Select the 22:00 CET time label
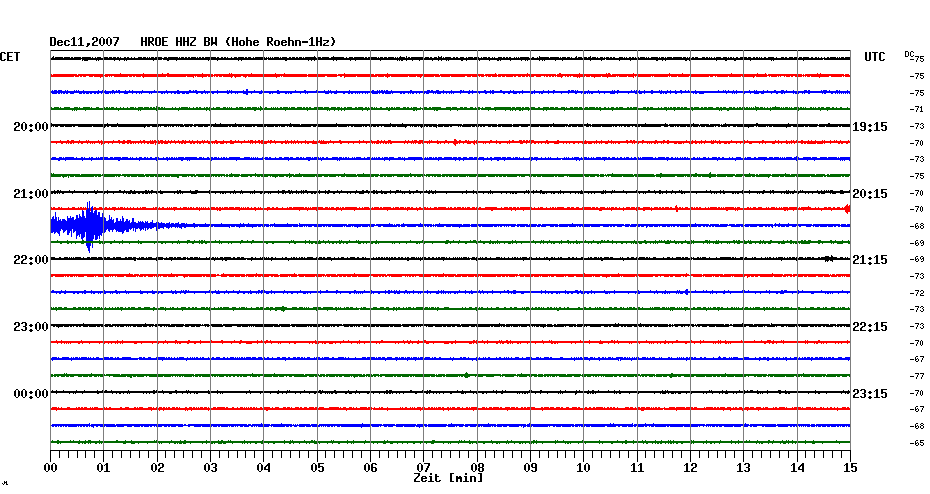 point(31,260)
